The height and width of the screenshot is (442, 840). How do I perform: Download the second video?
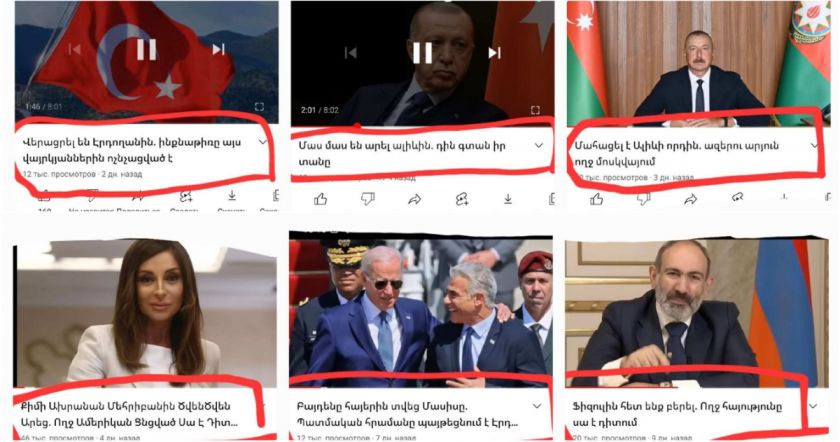(x=508, y=199)
